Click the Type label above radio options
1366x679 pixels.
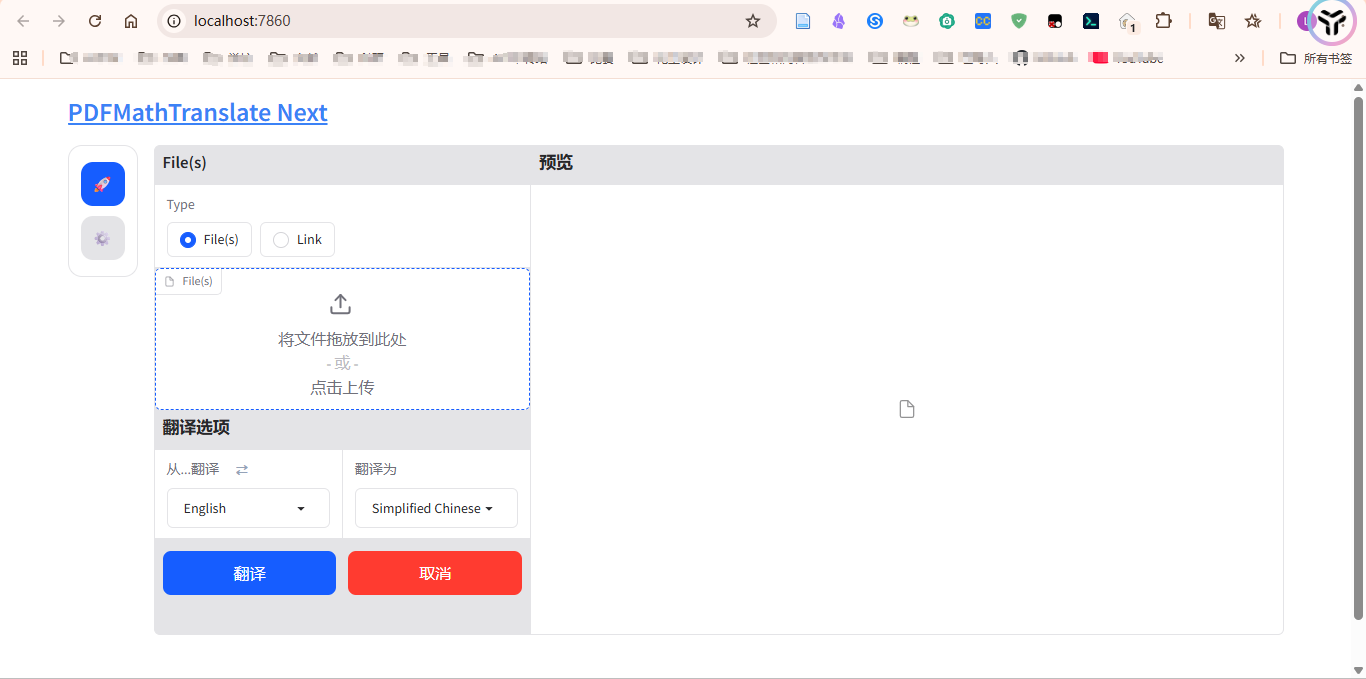(x=181, y=205)
